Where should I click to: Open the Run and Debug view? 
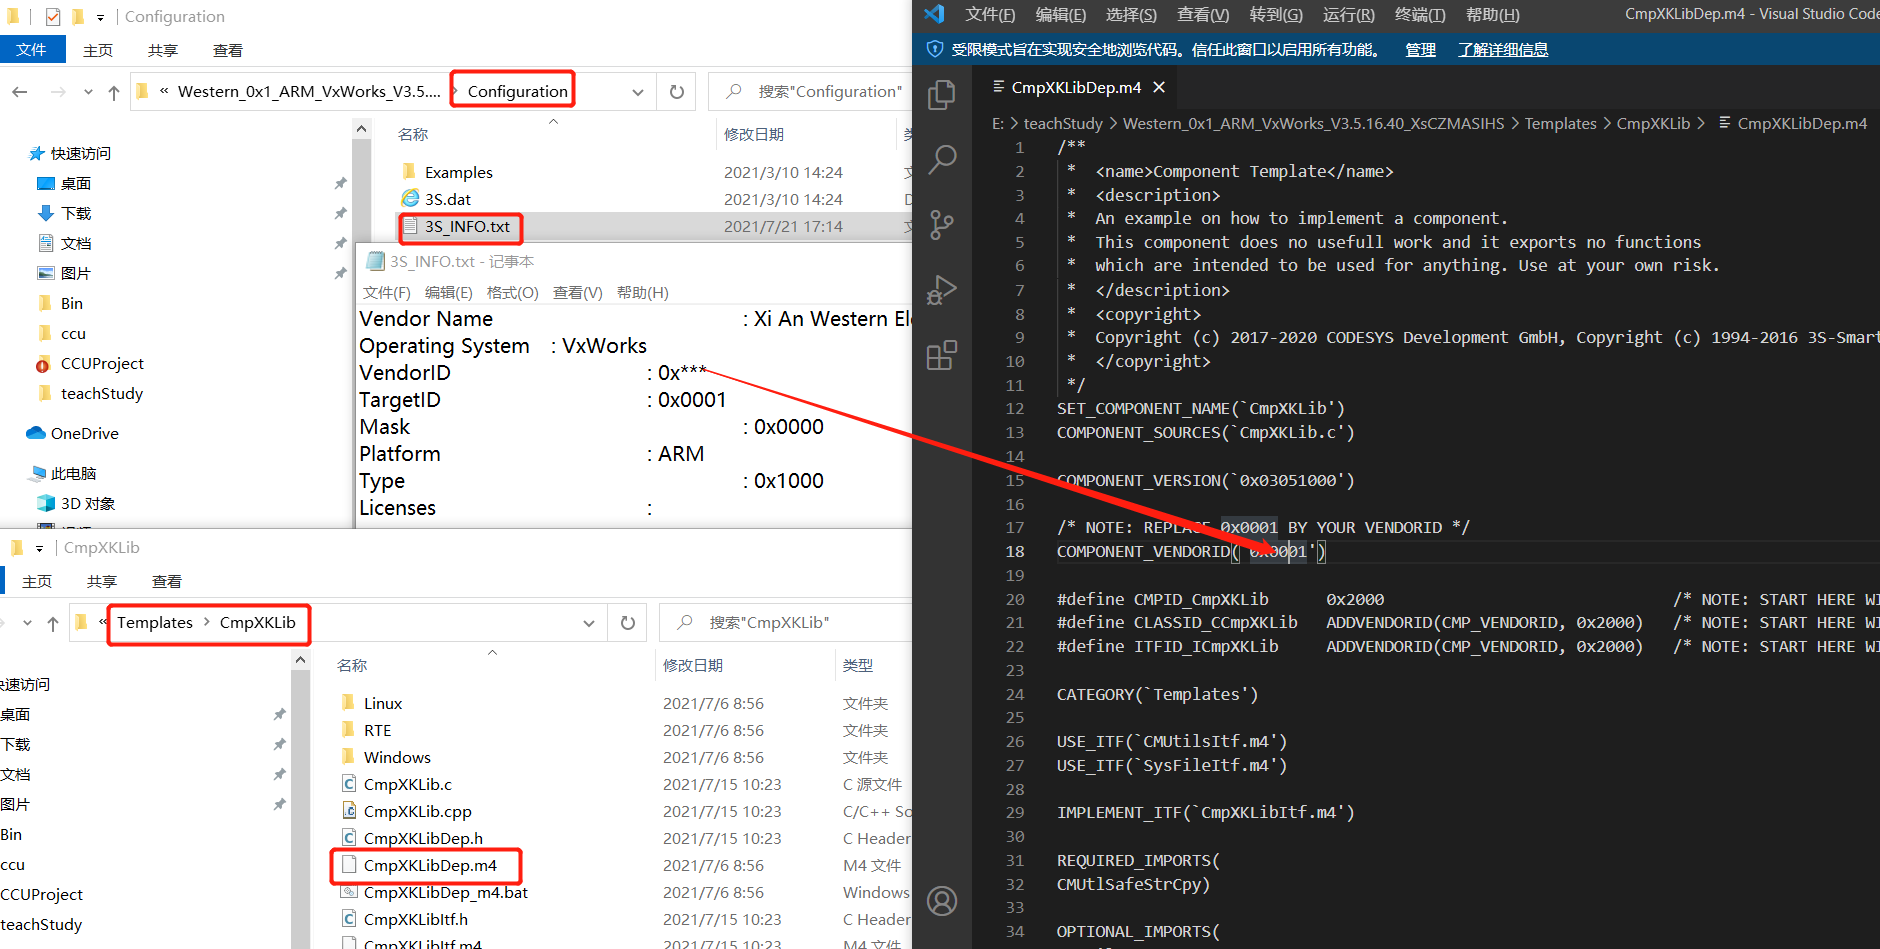[942, 289]
